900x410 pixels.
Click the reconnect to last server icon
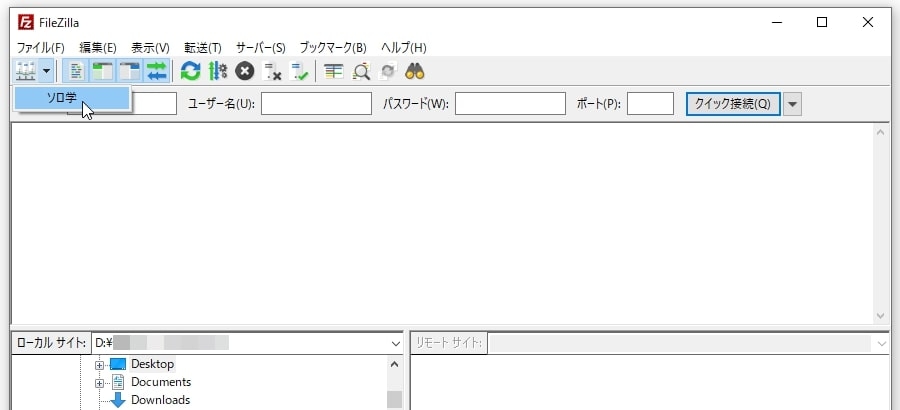299,71
